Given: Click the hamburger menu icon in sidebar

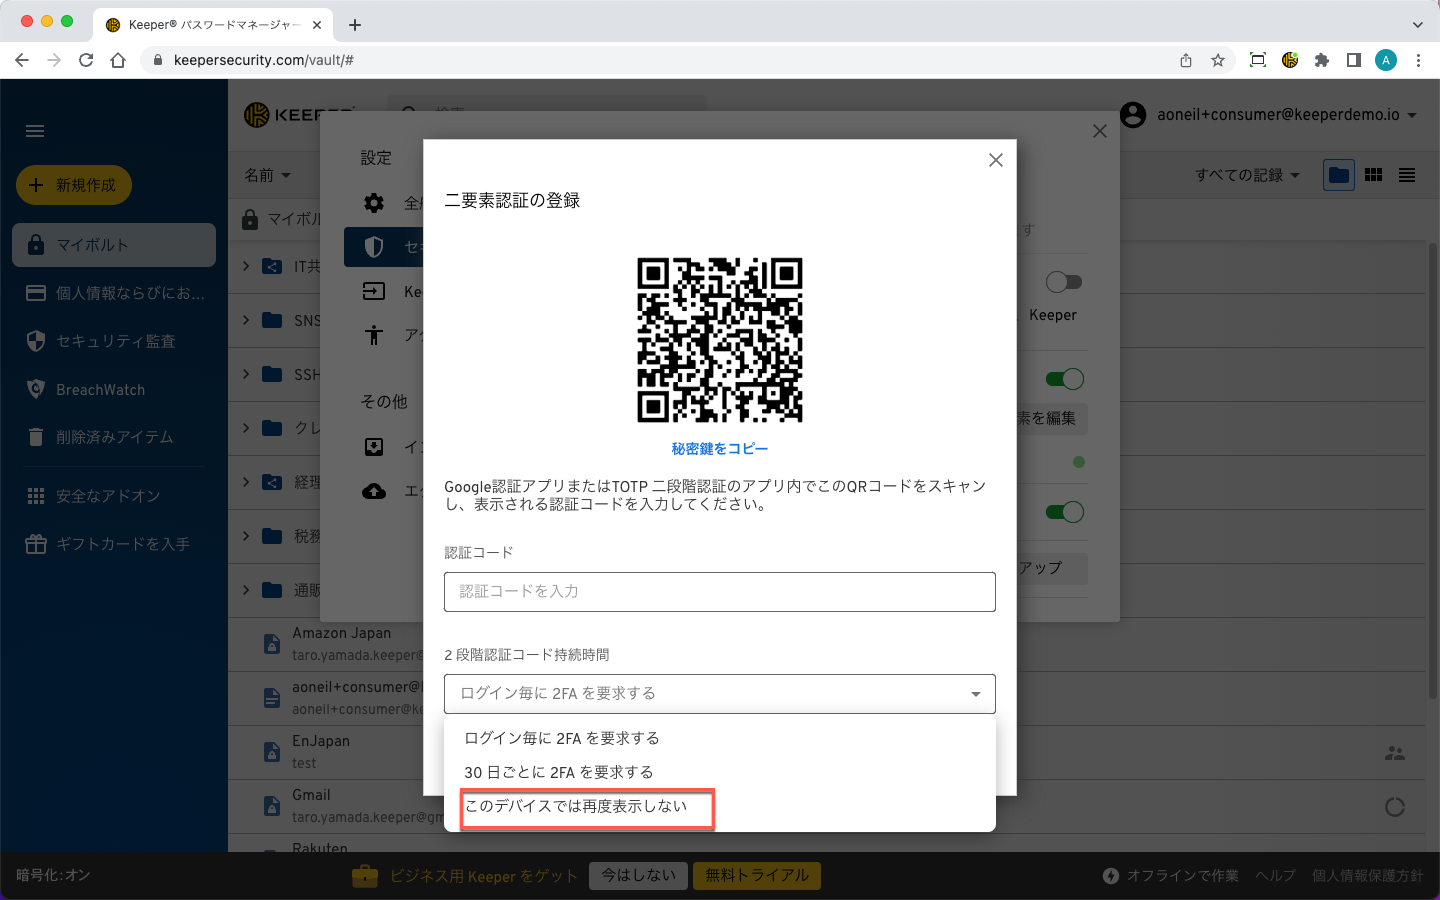Looking at the screenshot, I should coord(35,131).
